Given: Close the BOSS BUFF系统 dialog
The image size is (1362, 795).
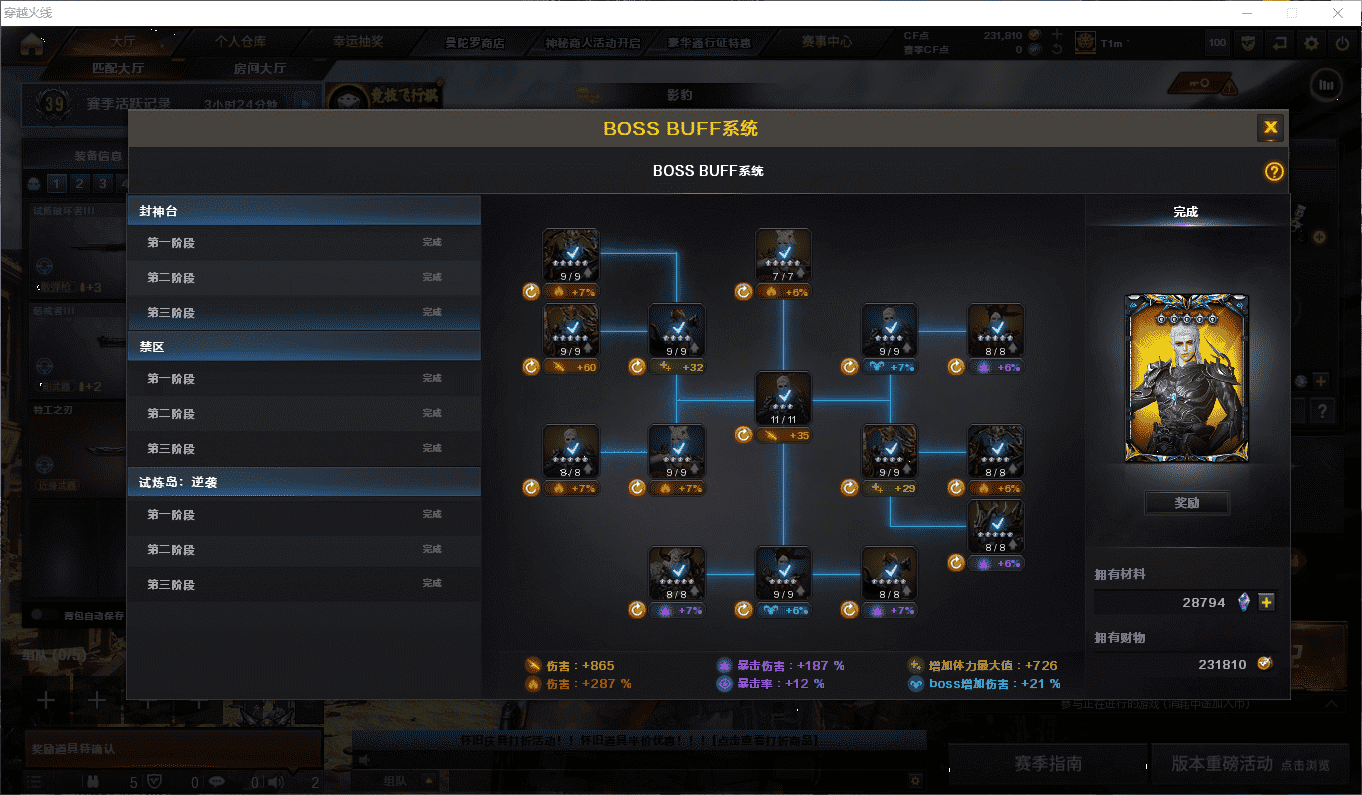Looking at the screenshot, I should (1270, 127).
